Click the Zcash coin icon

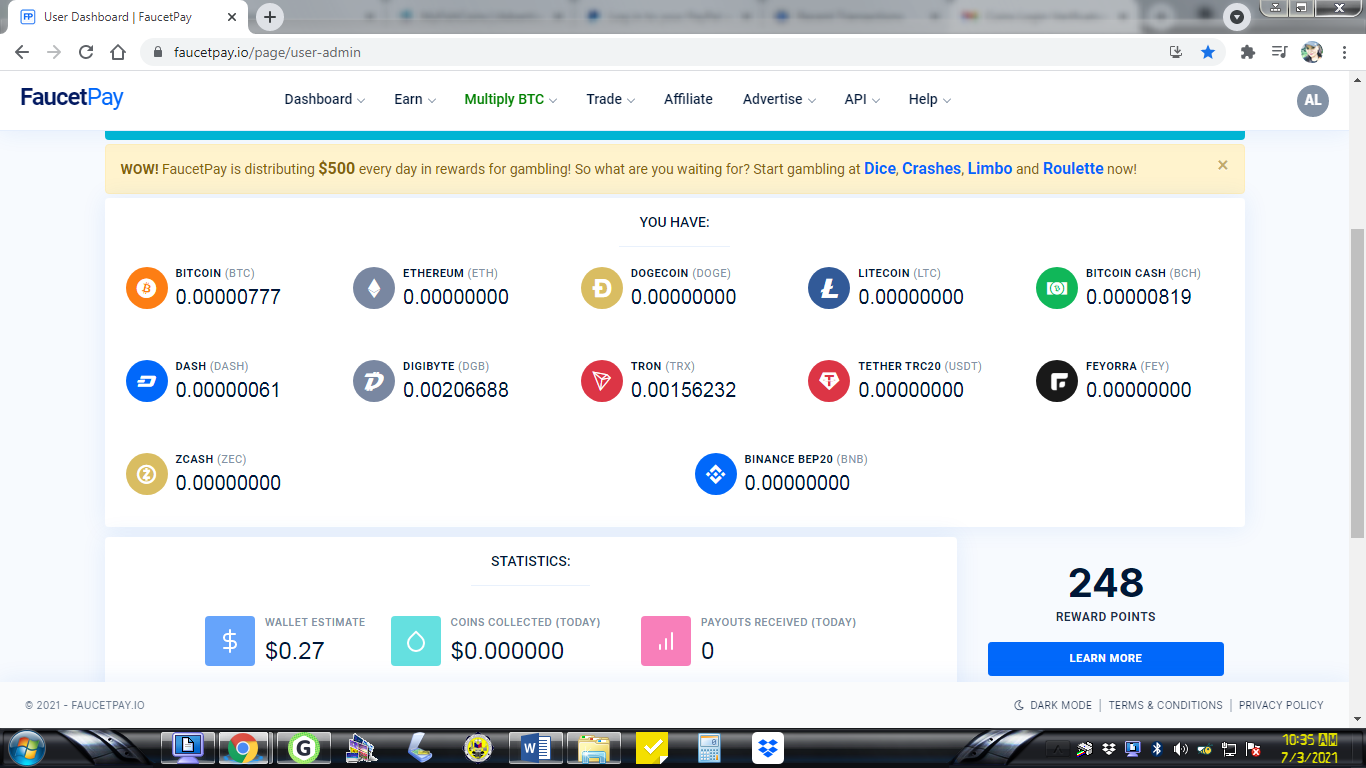click(147, 474)
